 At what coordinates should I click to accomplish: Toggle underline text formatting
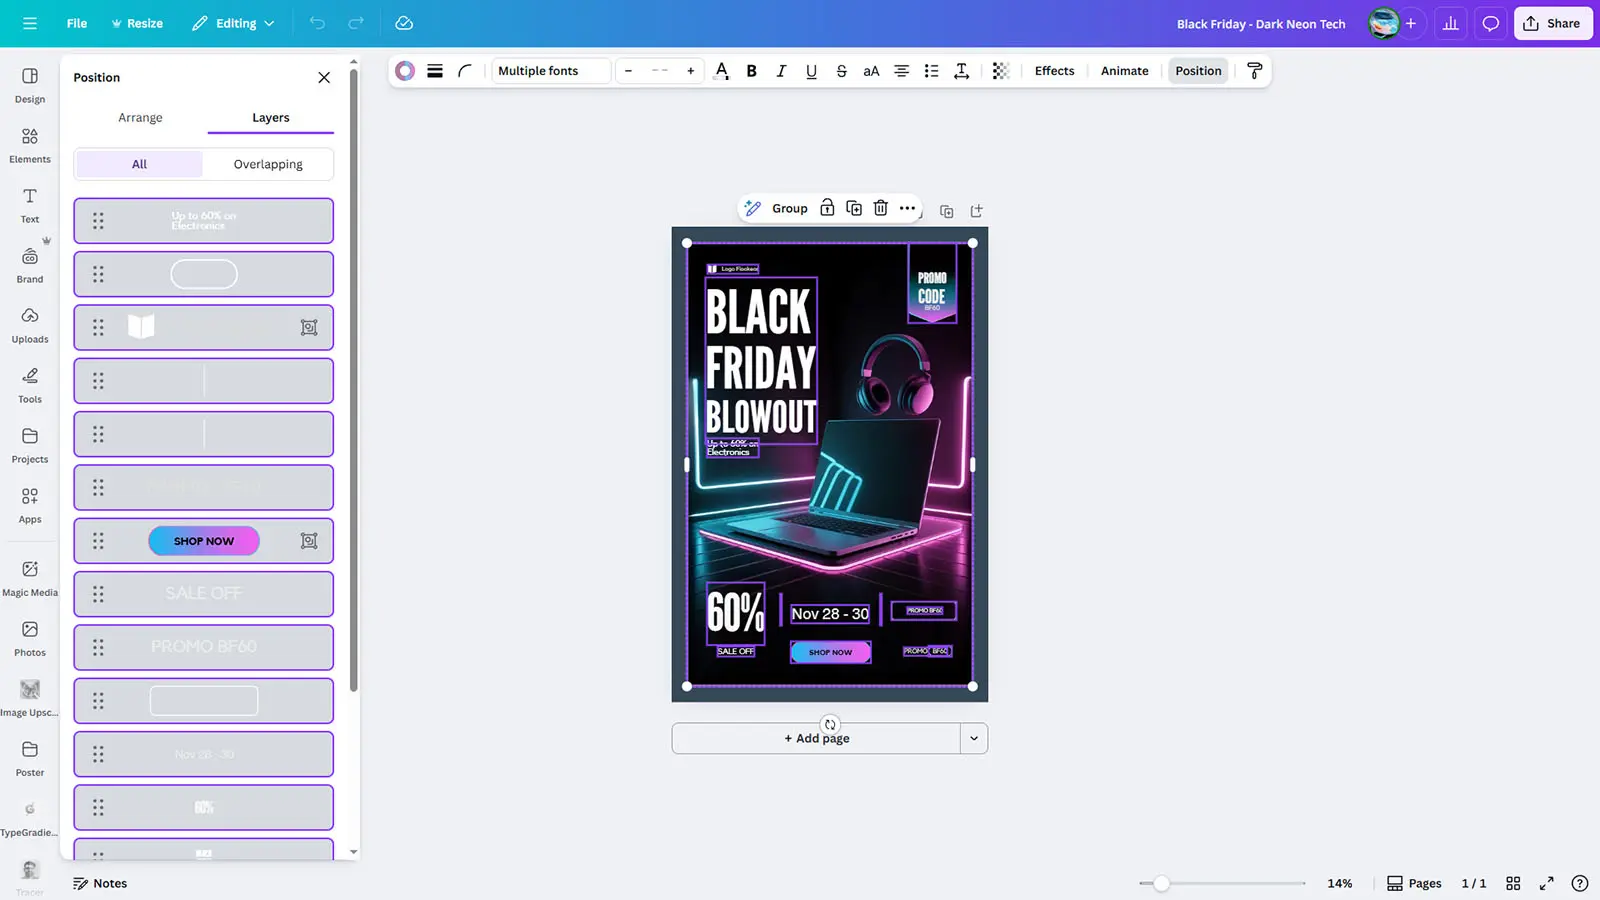coord(811,71)
